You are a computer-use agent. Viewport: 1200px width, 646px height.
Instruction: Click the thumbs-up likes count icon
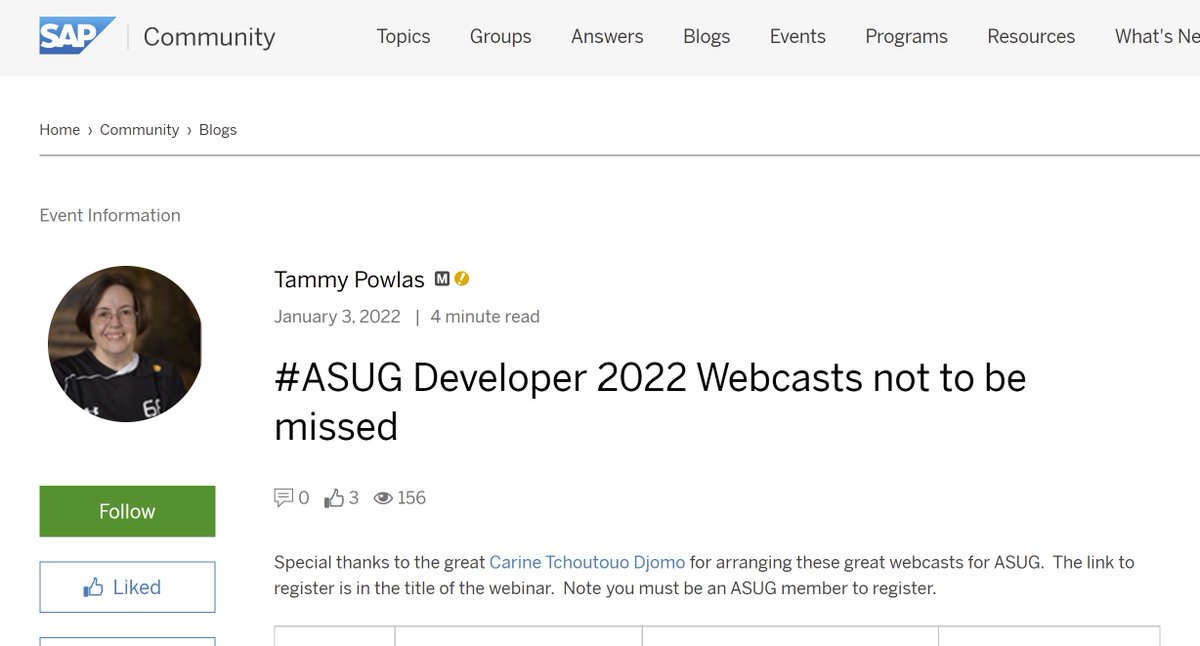point(333,497)
